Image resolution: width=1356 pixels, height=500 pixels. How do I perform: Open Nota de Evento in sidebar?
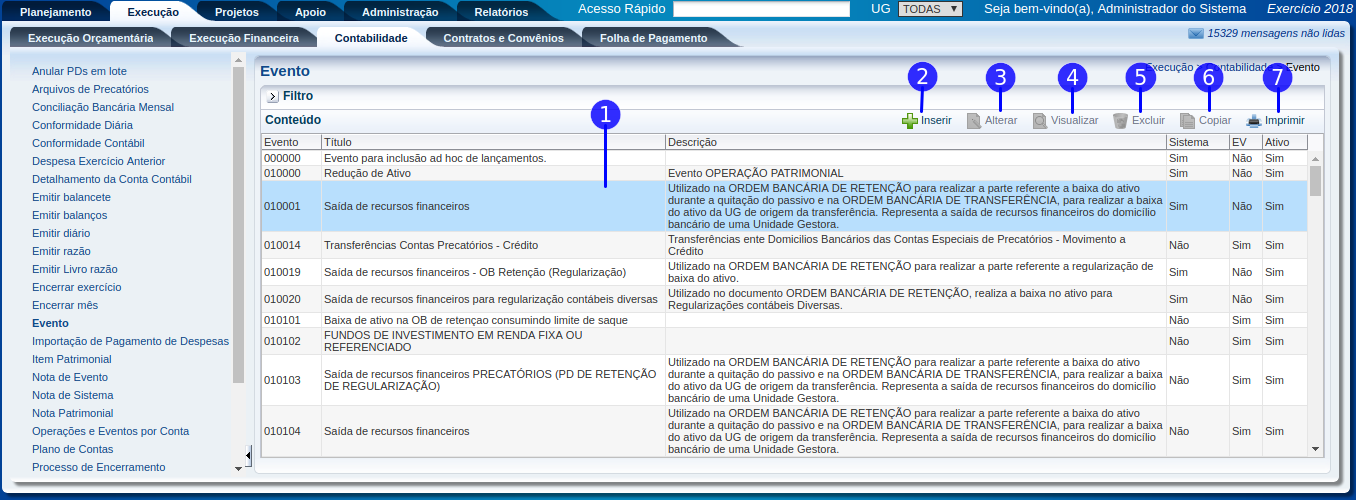pyautogui.click(x=70, y=377)
